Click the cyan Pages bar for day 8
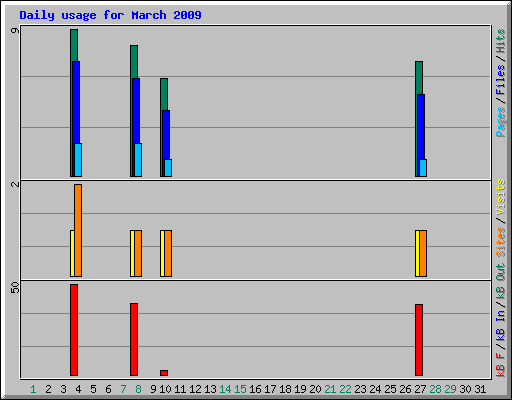Screen dimensions: 512x400 click(138, 160)
